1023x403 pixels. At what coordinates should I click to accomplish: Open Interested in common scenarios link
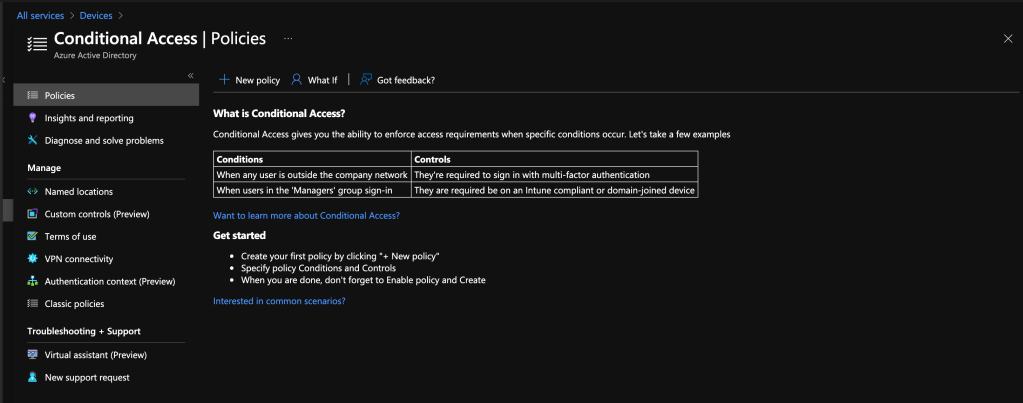pos(279,301)
